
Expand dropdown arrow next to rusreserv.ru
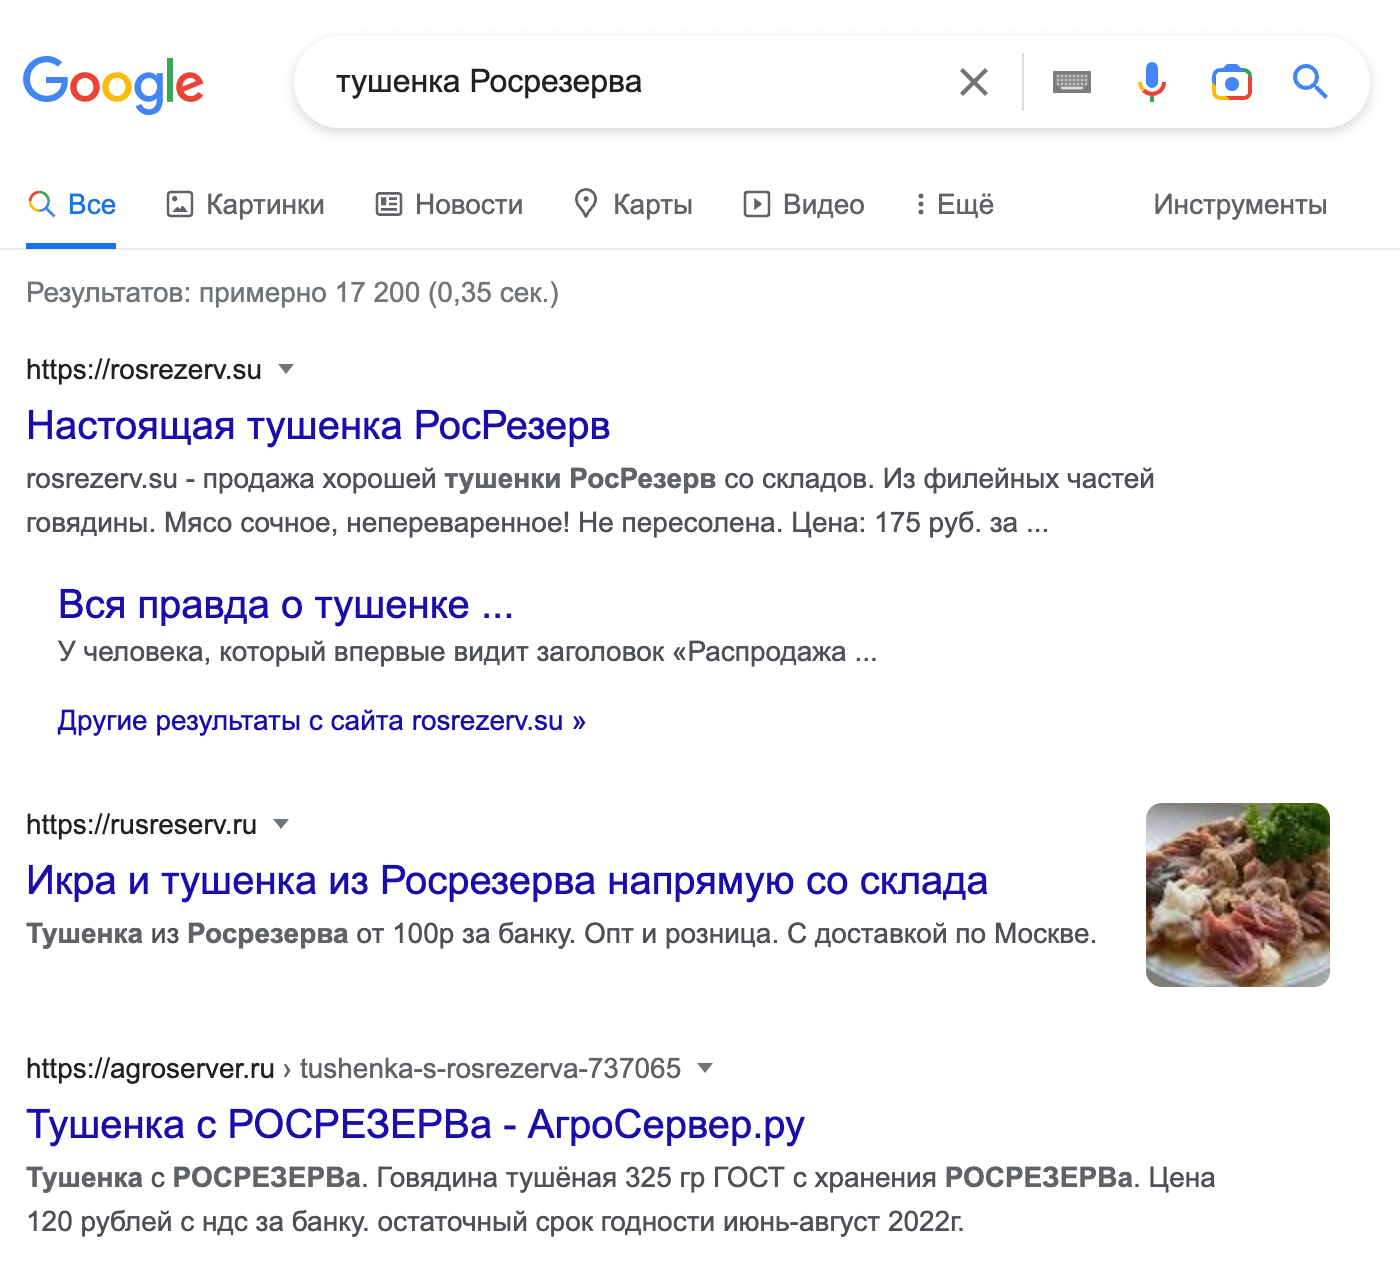tap(281, 824)
